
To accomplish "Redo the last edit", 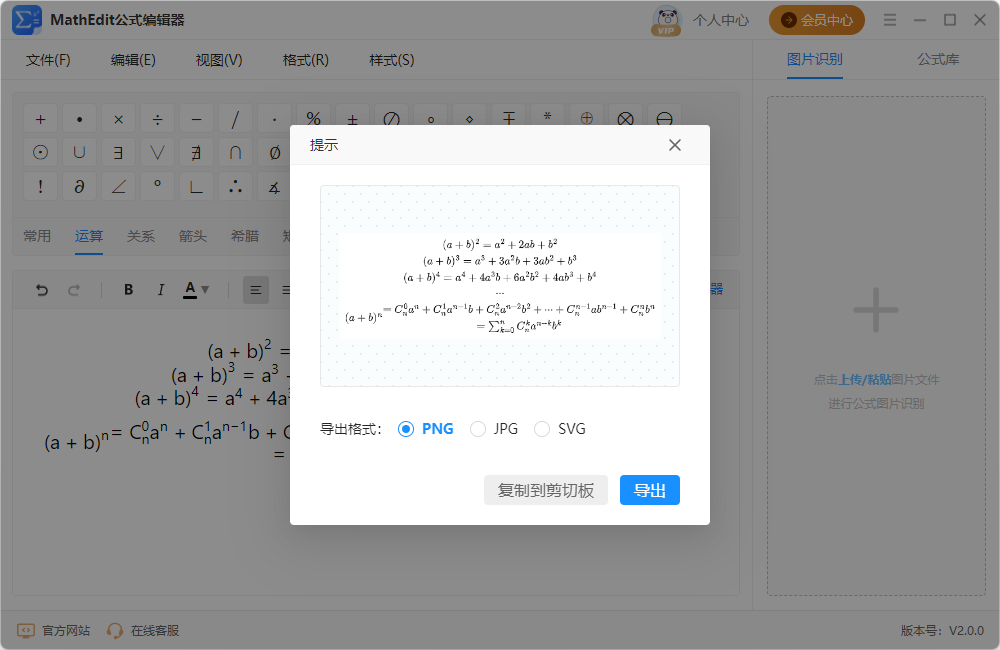I will [74, 290].
